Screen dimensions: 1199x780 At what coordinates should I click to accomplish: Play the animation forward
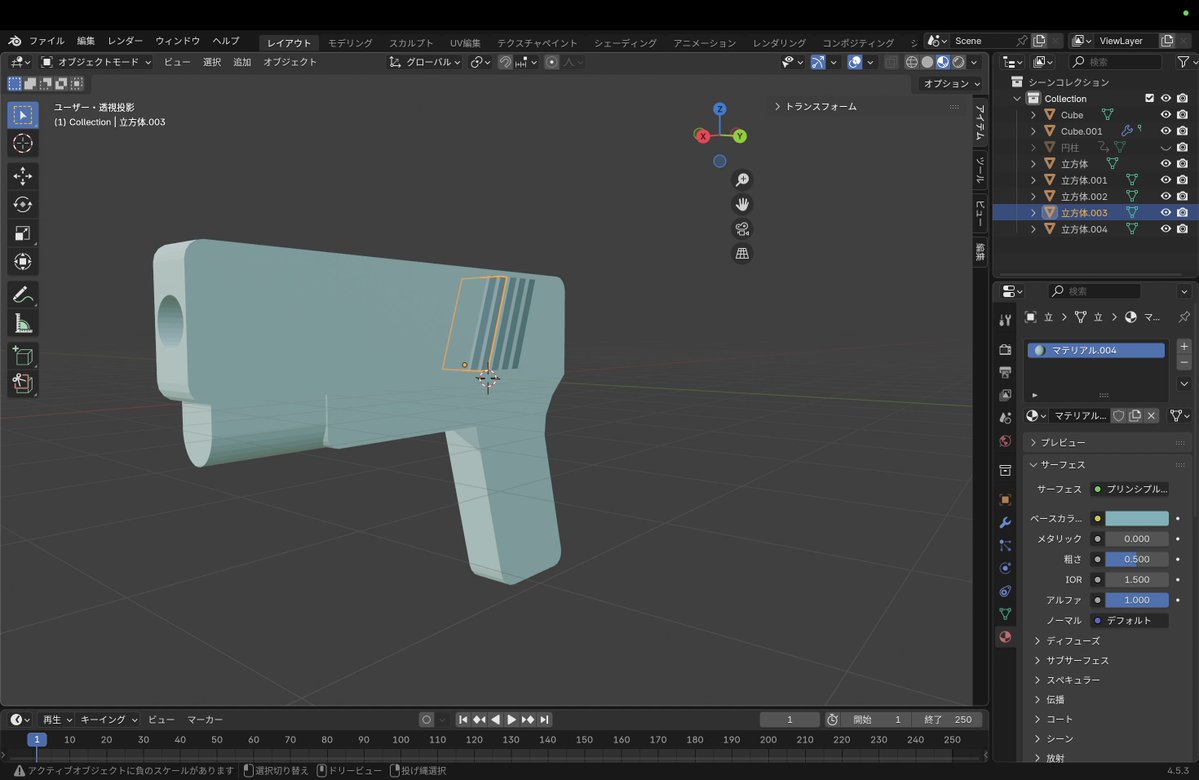pos(512,720)
